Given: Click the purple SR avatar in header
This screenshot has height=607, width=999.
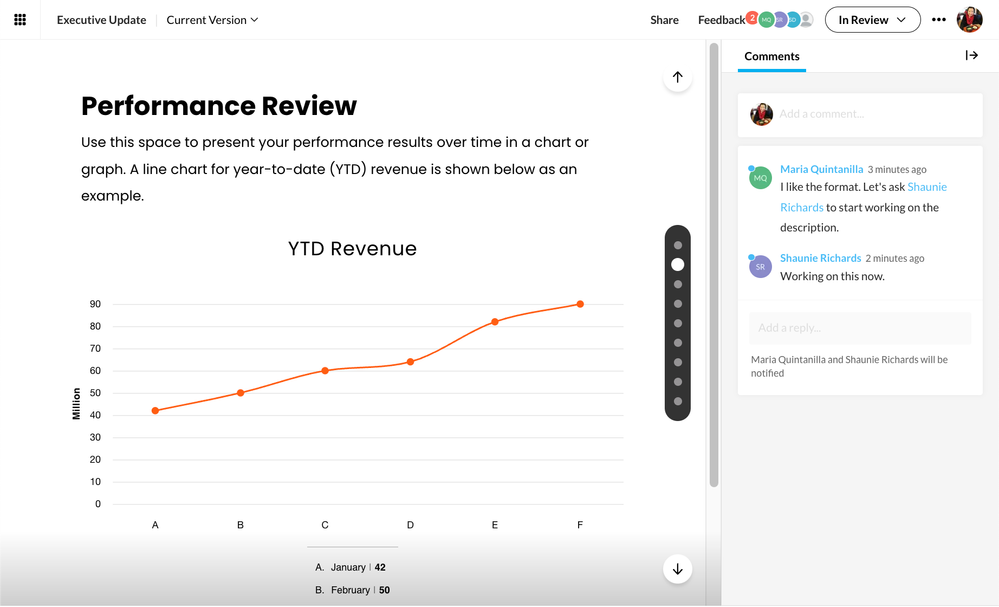Looking at the screenshot, I should tap(779, 20).
